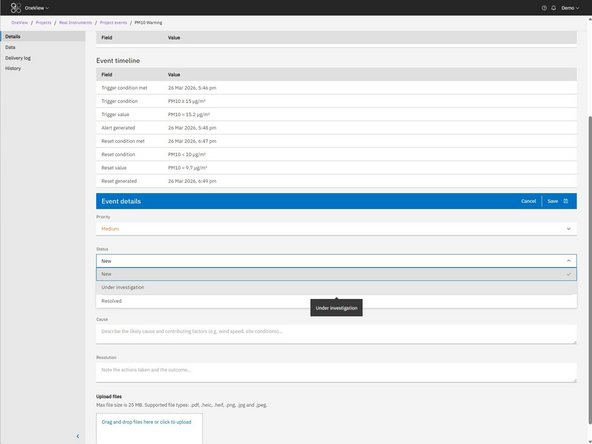This screenshot has width=592, height=444.
Task: Select Resolved status option
Action: pyautogui.click(x=336, y=301)
